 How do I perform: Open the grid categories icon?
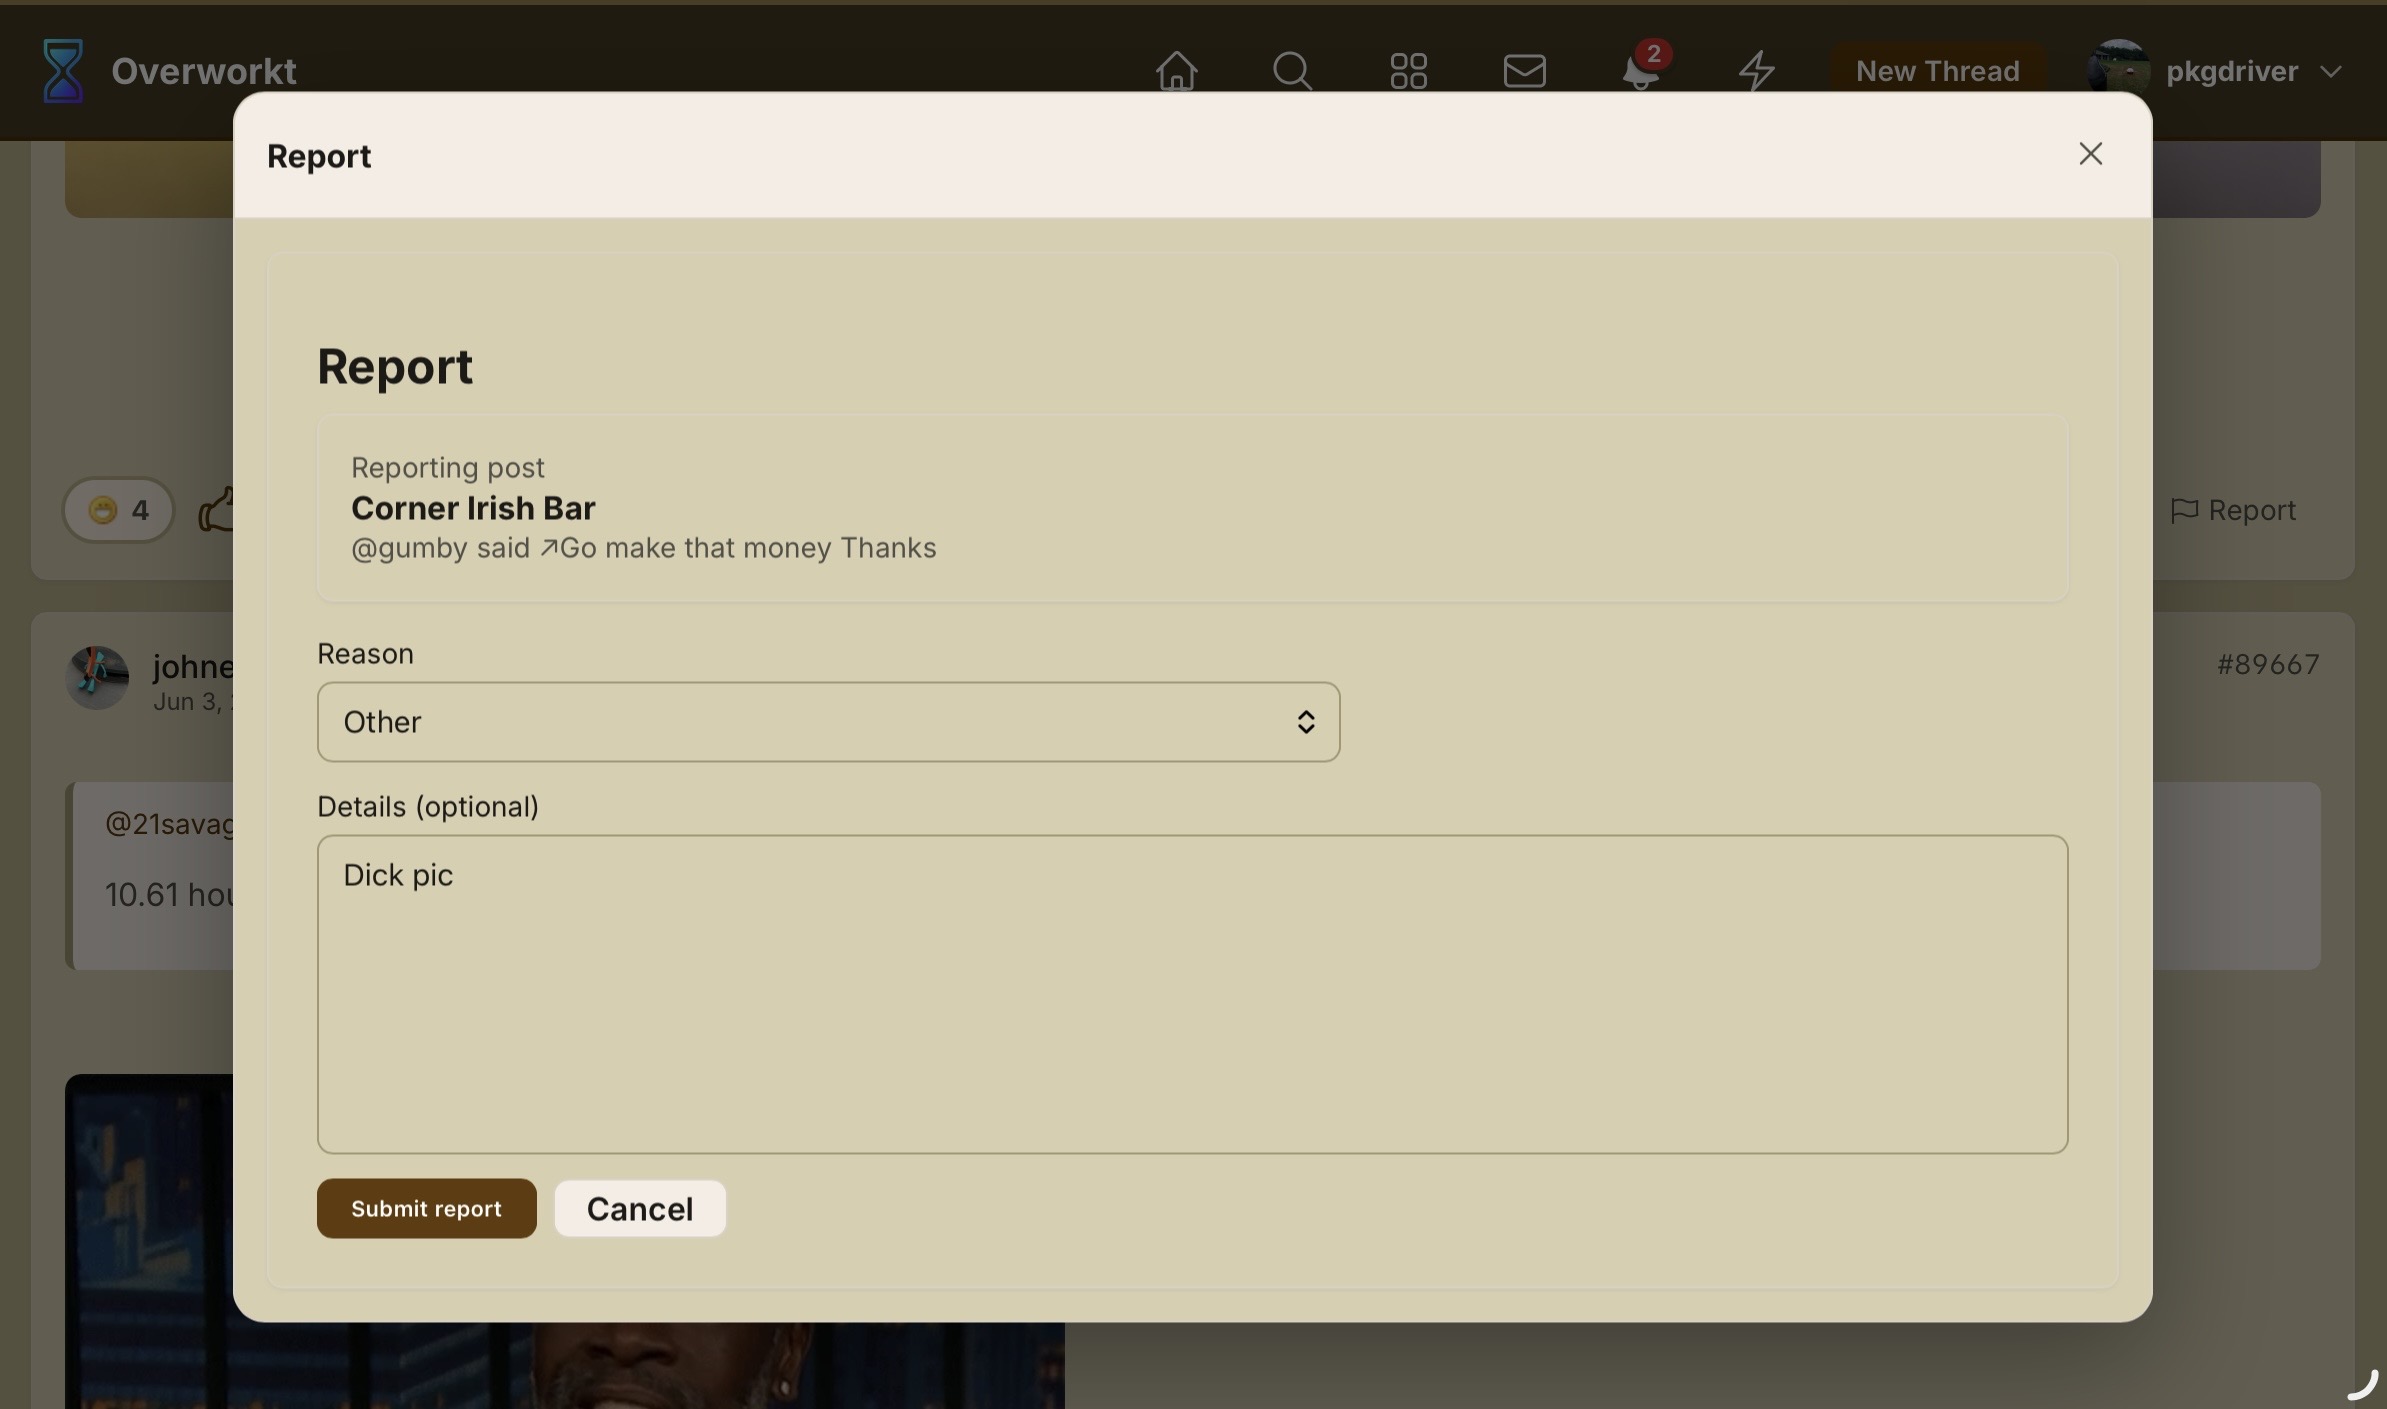click(1408, 71)
